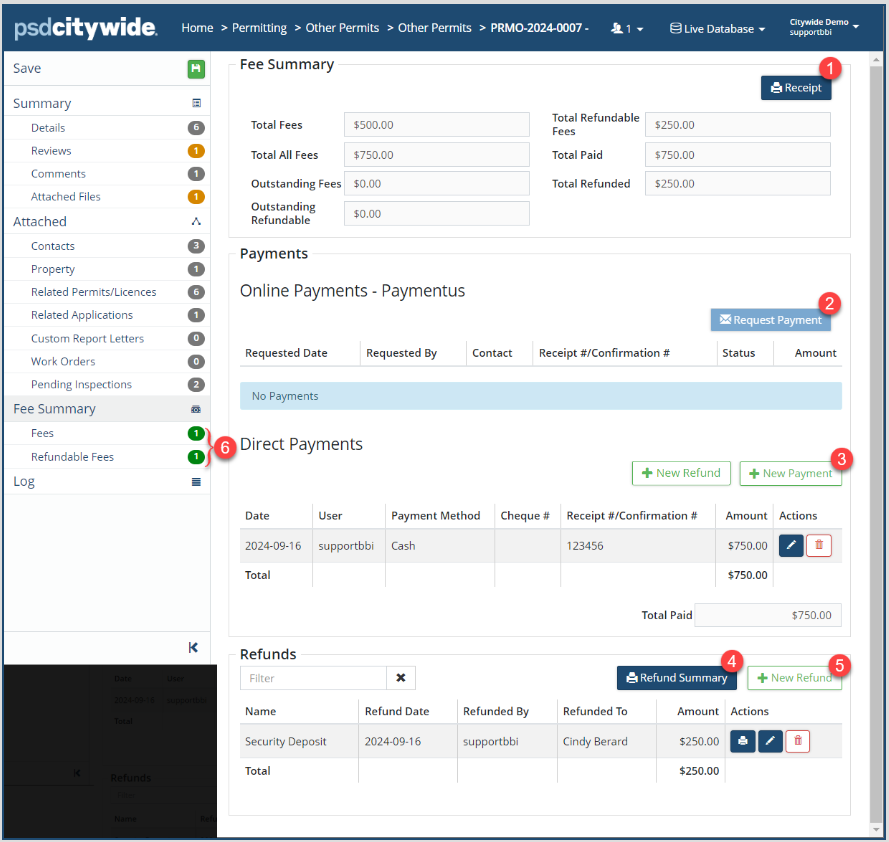Click the Cindy Berard cell
Screen dimensions: 889x842
[x=595, y=741]
